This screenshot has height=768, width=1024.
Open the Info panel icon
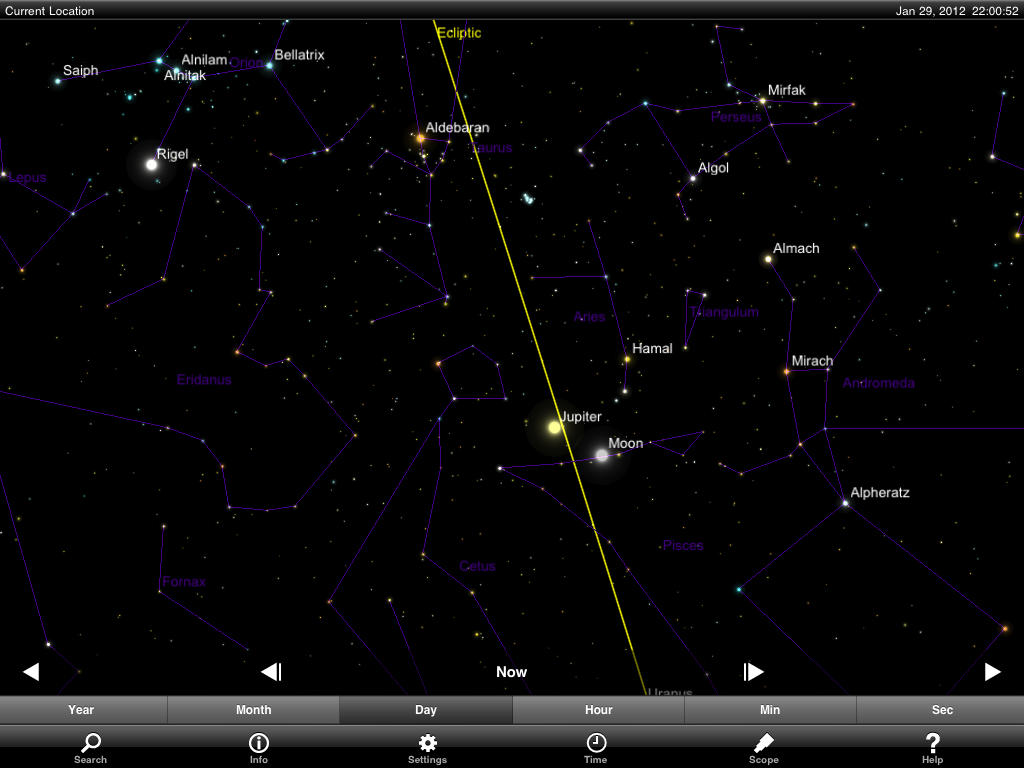(258, 747)
